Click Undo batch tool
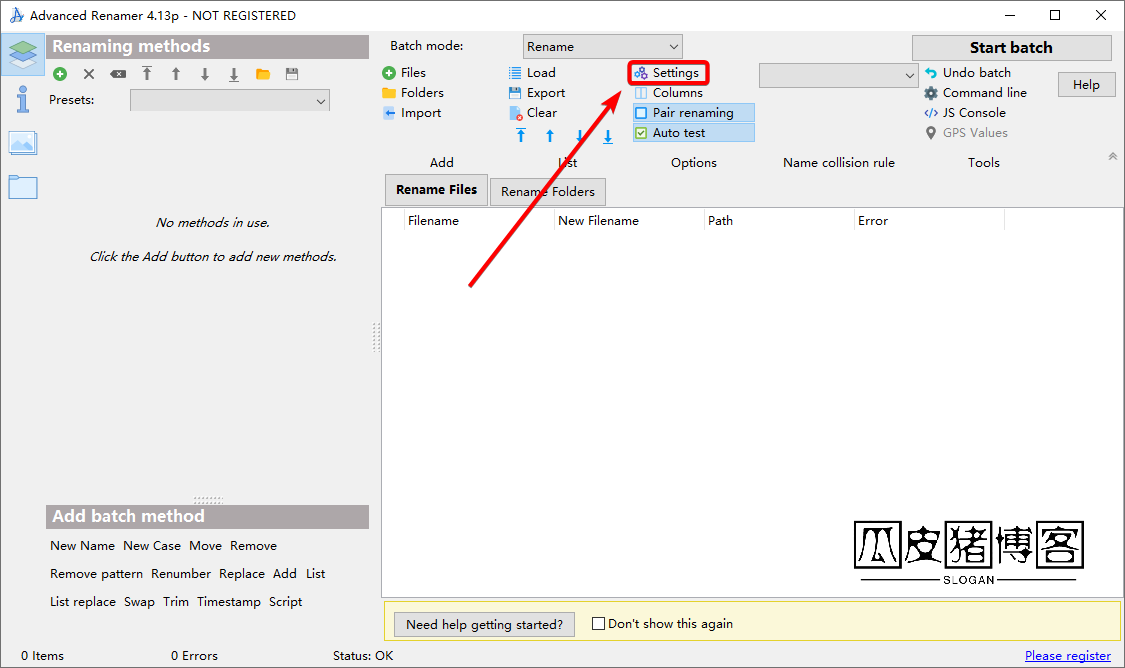Image resolution: width=1125 pixels, height=668 pixels. point(968,72)
